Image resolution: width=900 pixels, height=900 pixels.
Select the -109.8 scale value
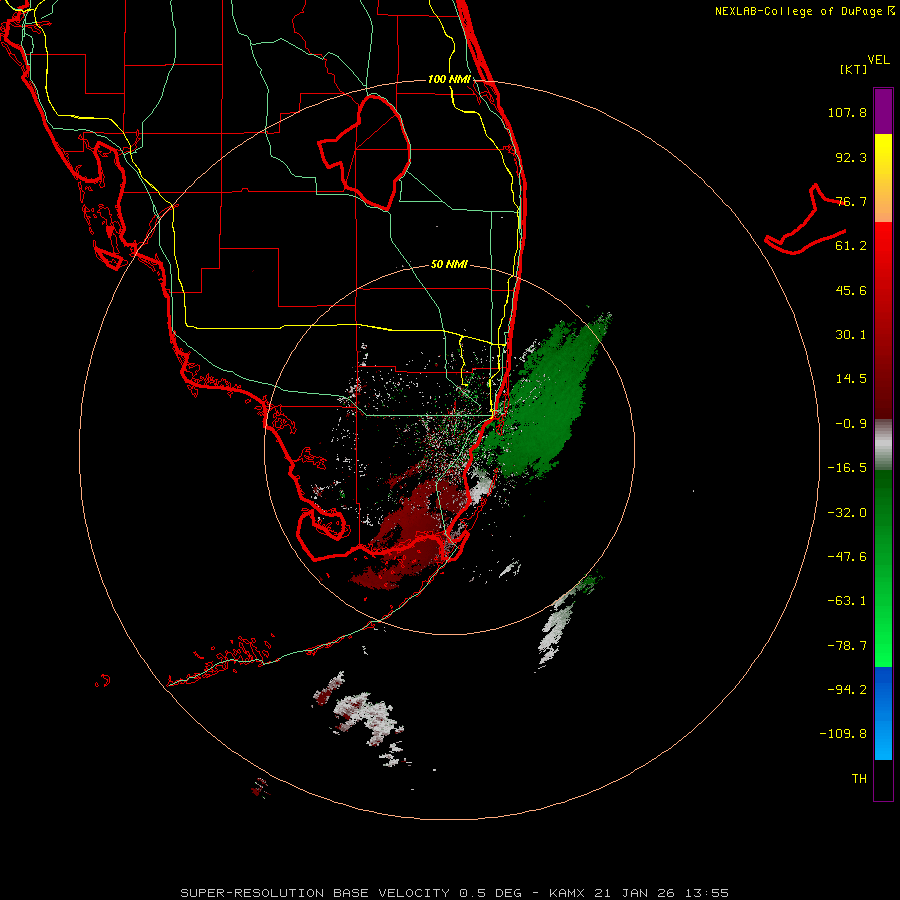tap(843, 734)
